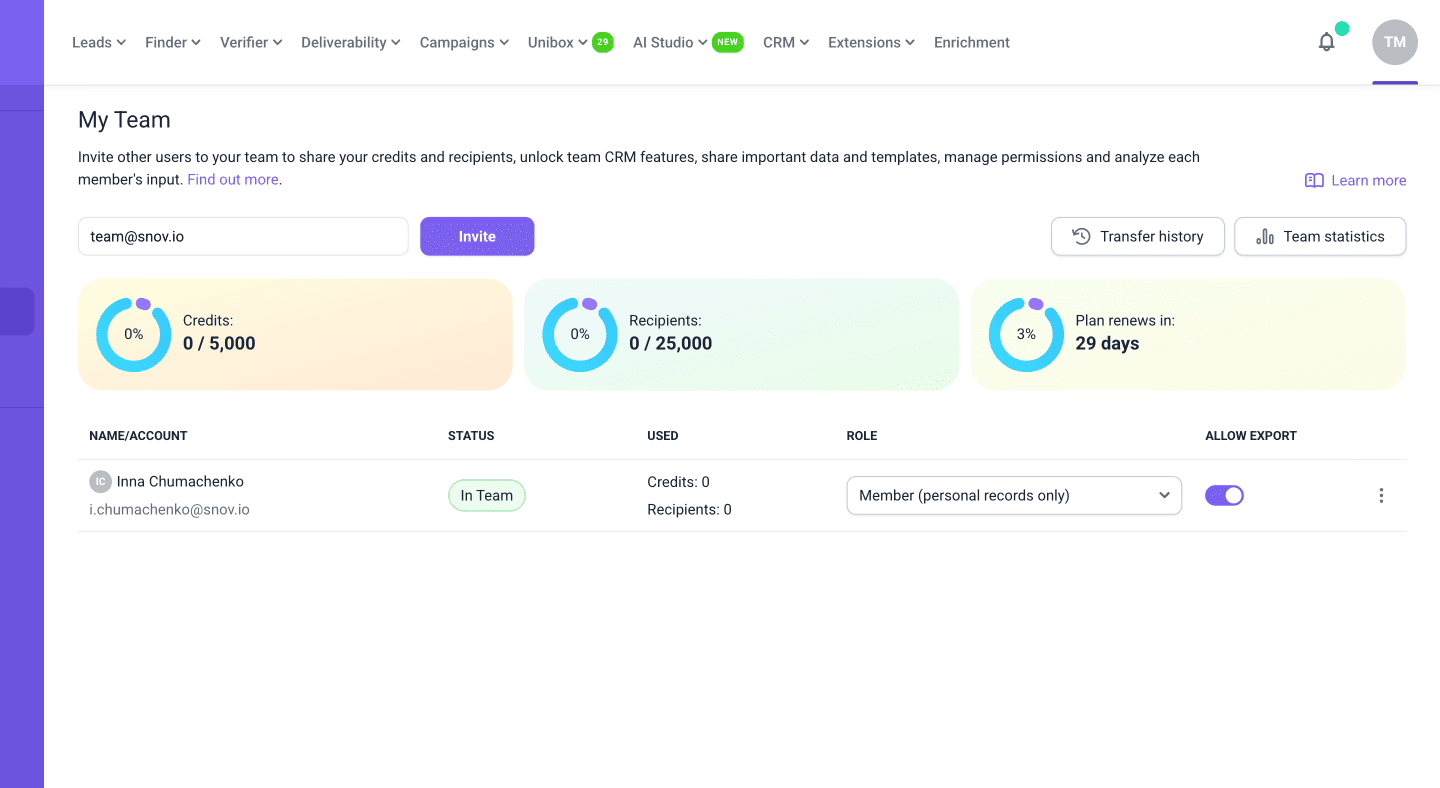The height and width of the screenshot is (788, 1440).
Task: Click the Recipients donut chart
Action: [580, 334]
